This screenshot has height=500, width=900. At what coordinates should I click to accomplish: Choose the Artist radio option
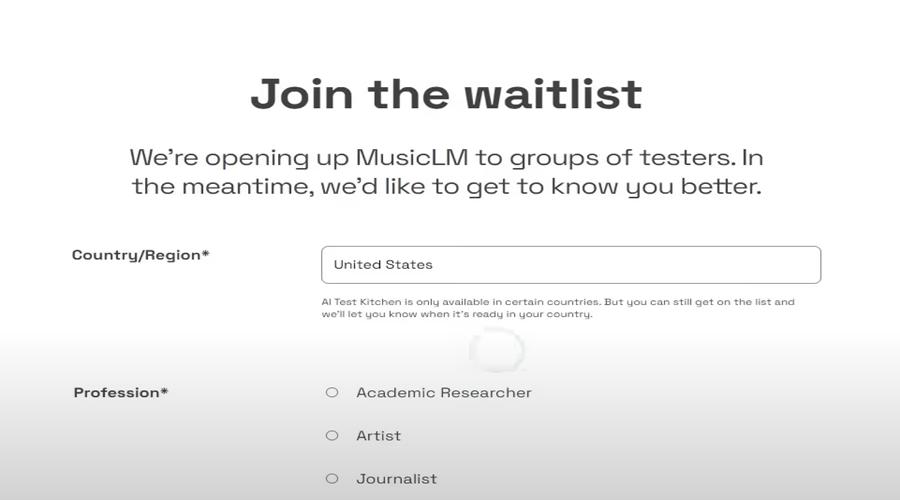pos(332,436)
